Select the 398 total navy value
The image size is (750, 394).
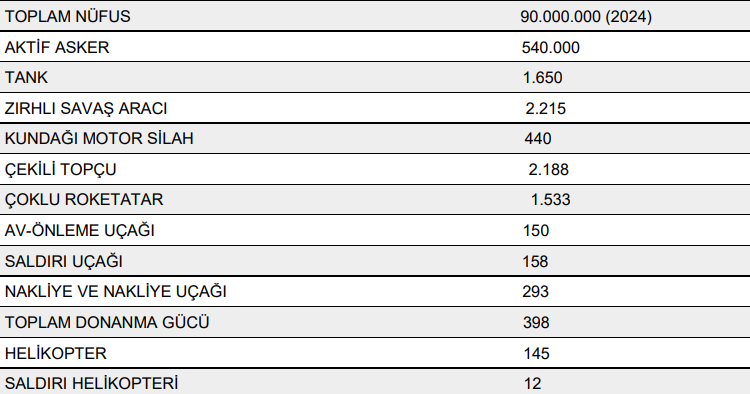click(x=536, y=323)
